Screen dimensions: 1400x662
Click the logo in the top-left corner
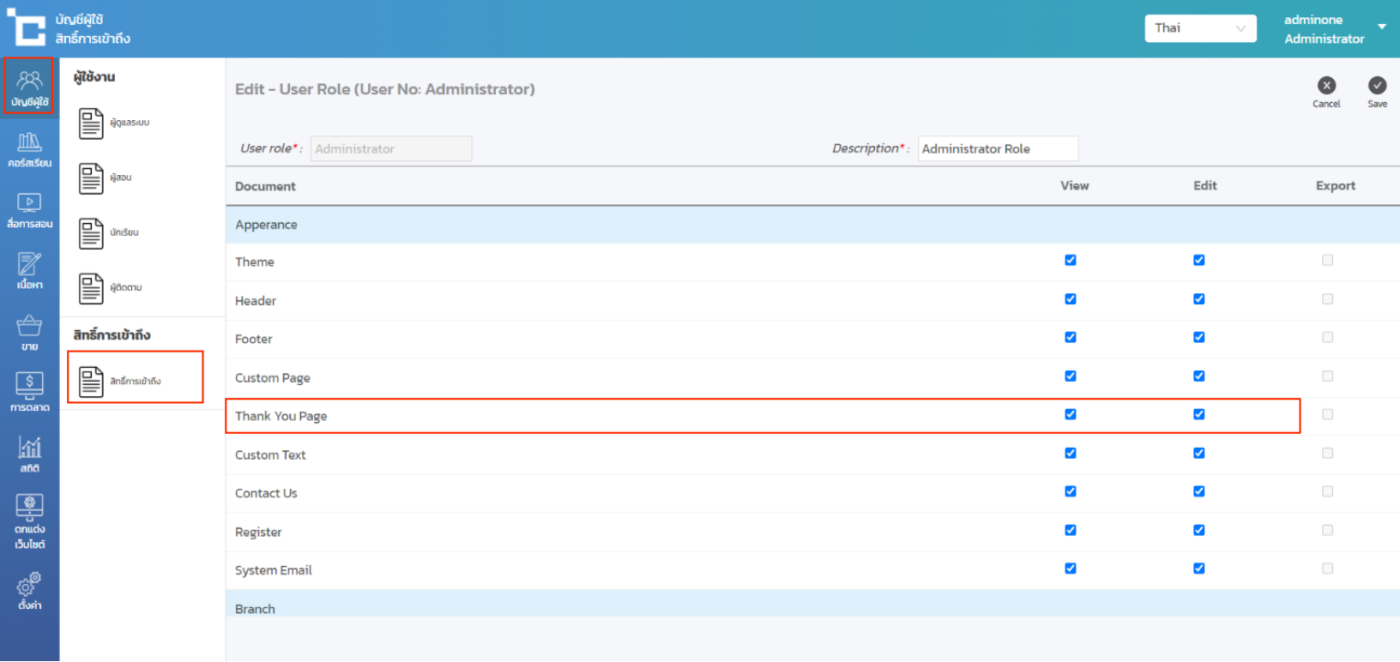26,28
